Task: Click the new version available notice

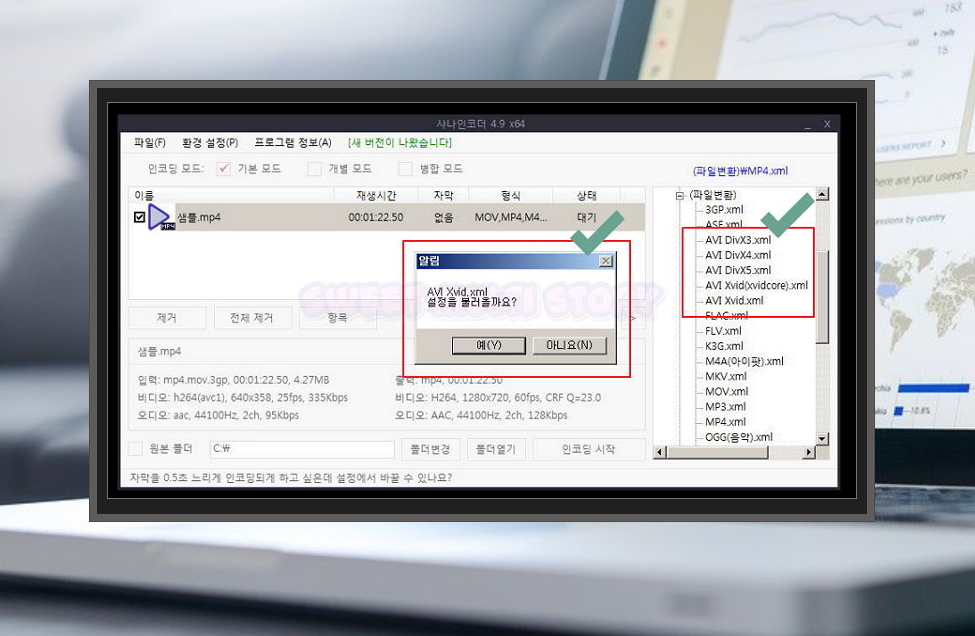Action: pos(400,143)
